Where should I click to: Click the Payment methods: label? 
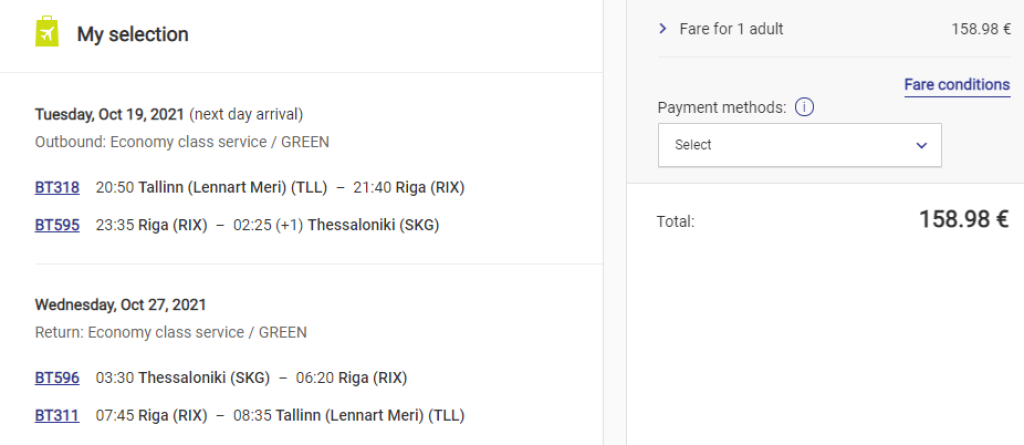point(722,107)
